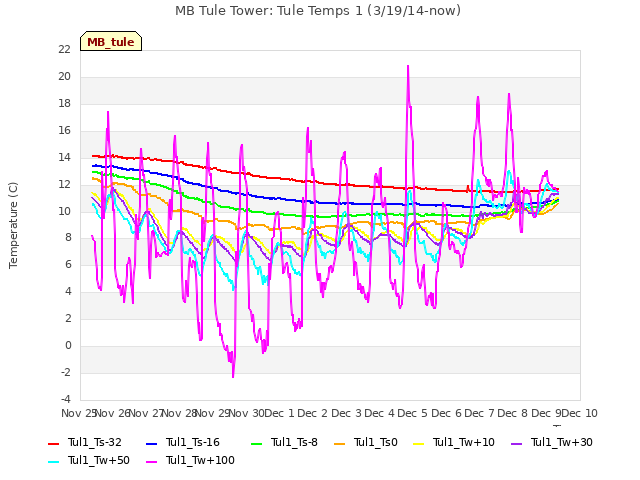This screenshot has width=640, height=480.
Task: Select the magenta Tul1_Tw+100 legend swatch
Action: (151, 461)
